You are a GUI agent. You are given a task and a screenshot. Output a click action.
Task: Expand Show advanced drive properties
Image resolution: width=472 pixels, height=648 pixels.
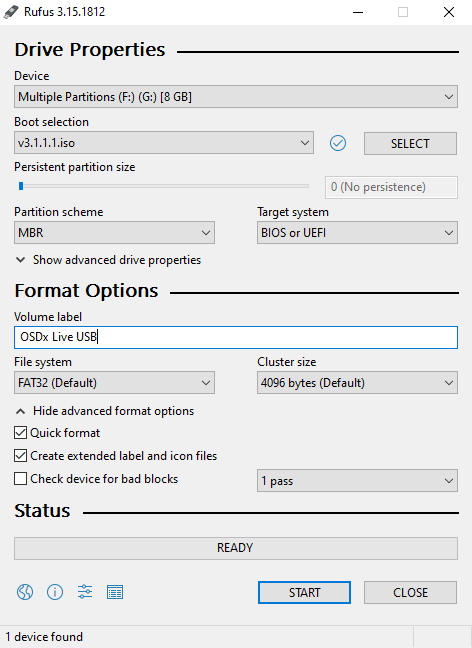tap(108, 260)
